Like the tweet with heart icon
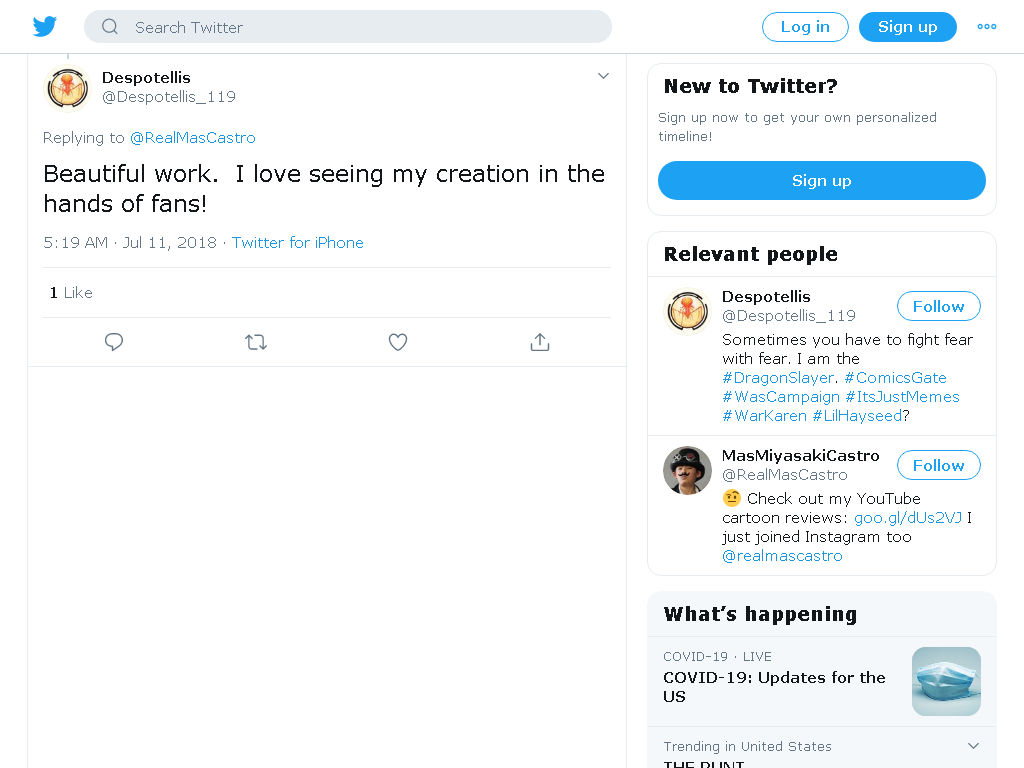Screen dimensions: 1024x768 pos(398,342)
